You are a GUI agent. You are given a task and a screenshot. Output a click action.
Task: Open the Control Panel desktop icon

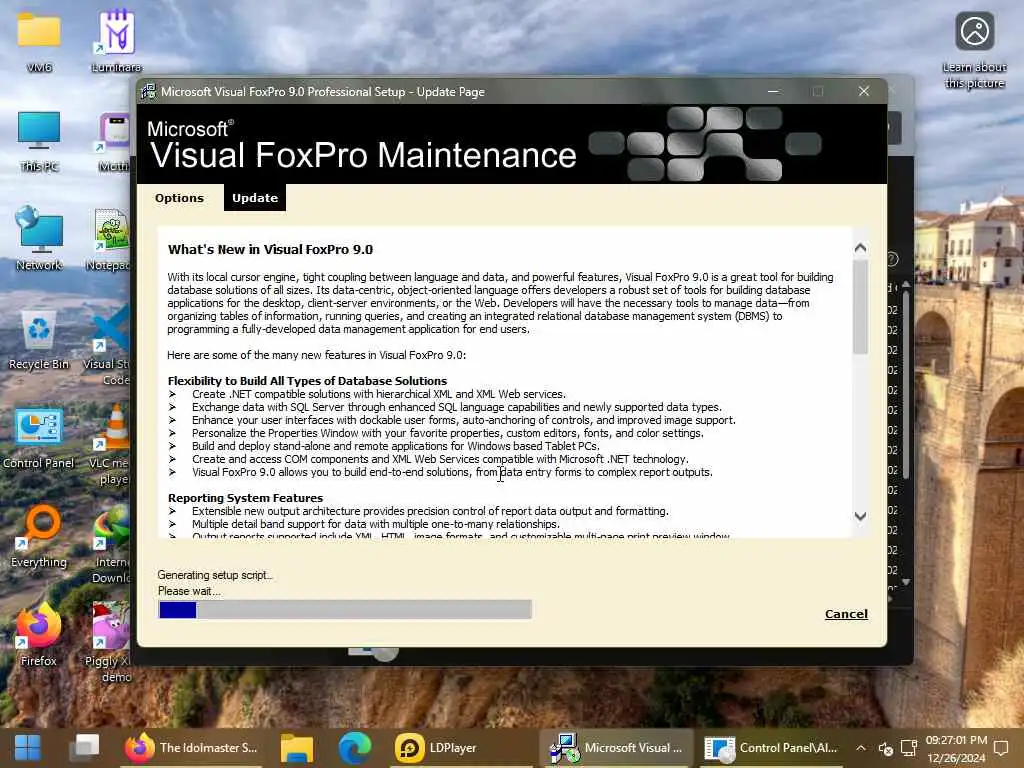(x=39, y=439)
